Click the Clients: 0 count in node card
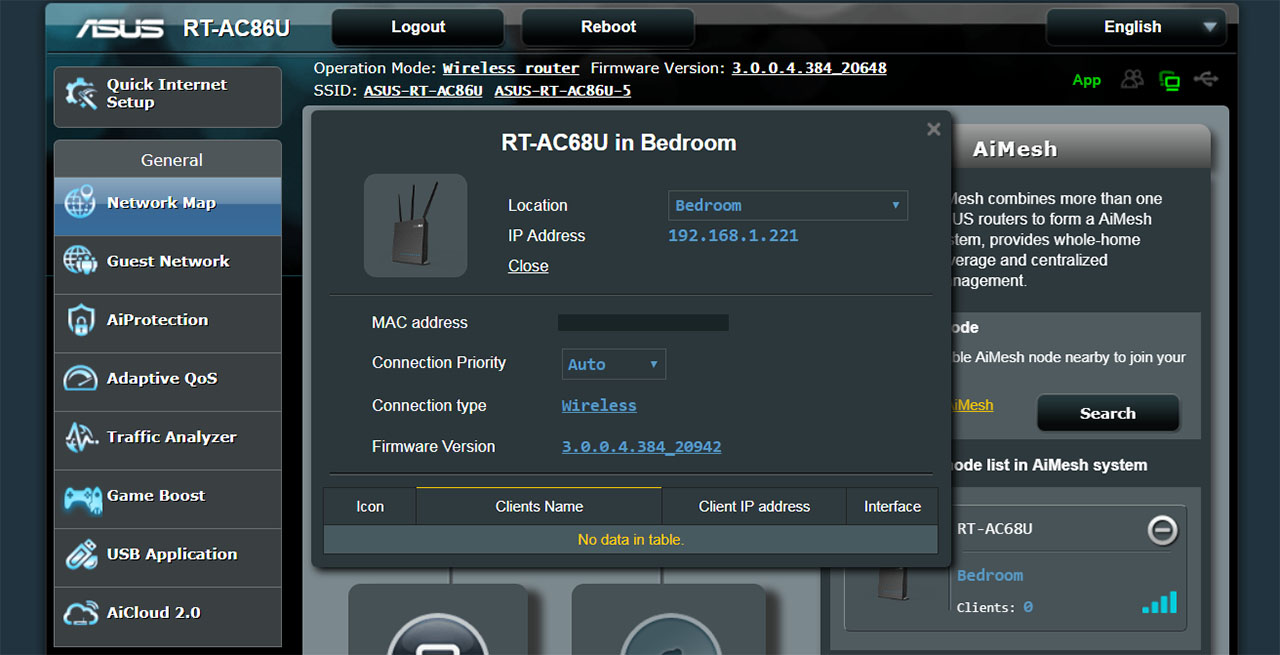The width and height of the screenshot is (1280, 655). tap(995, 607)
